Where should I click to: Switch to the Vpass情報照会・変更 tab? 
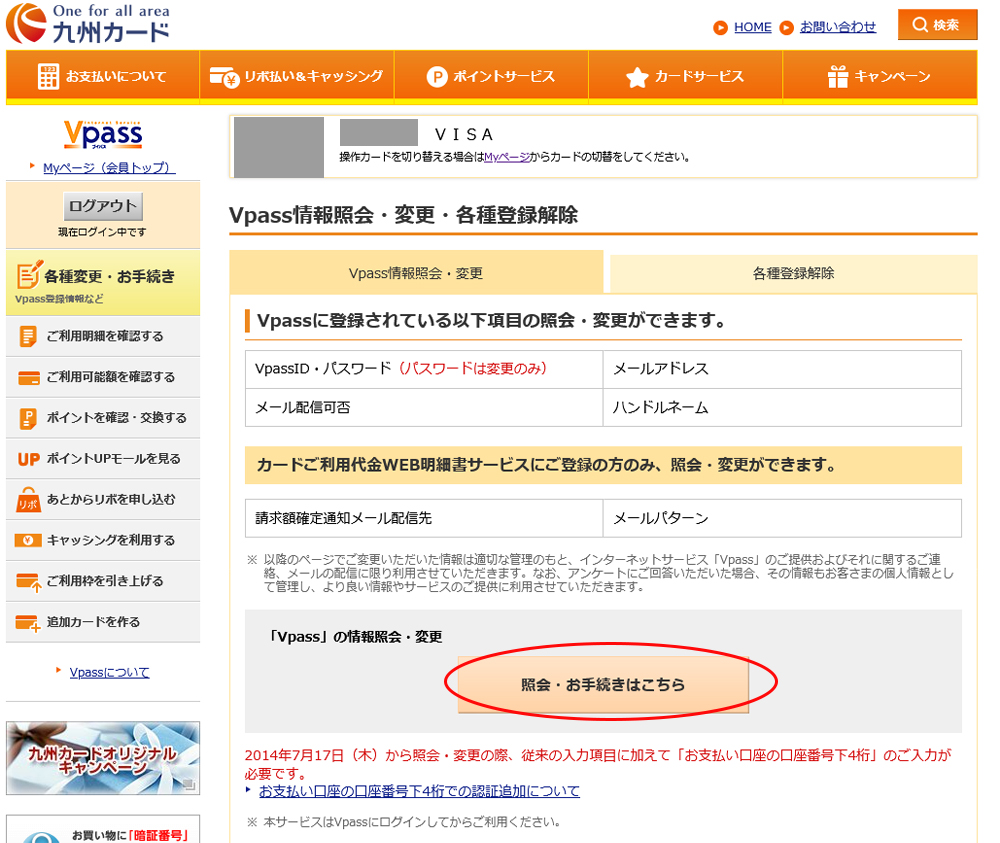416,273
